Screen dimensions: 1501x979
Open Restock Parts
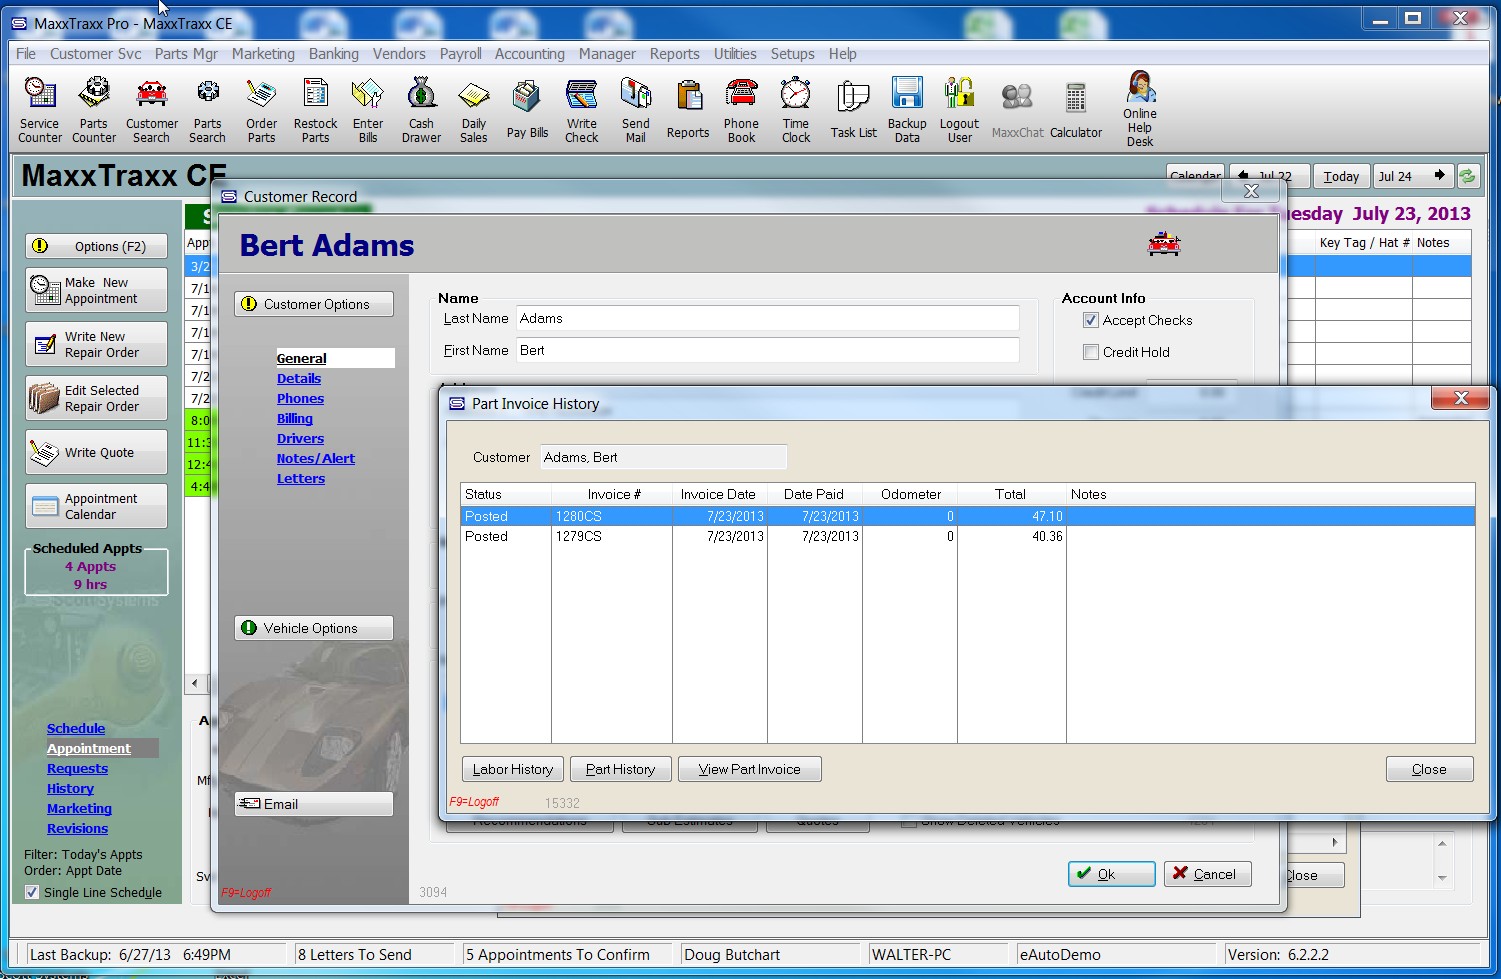tap(316, 110)
